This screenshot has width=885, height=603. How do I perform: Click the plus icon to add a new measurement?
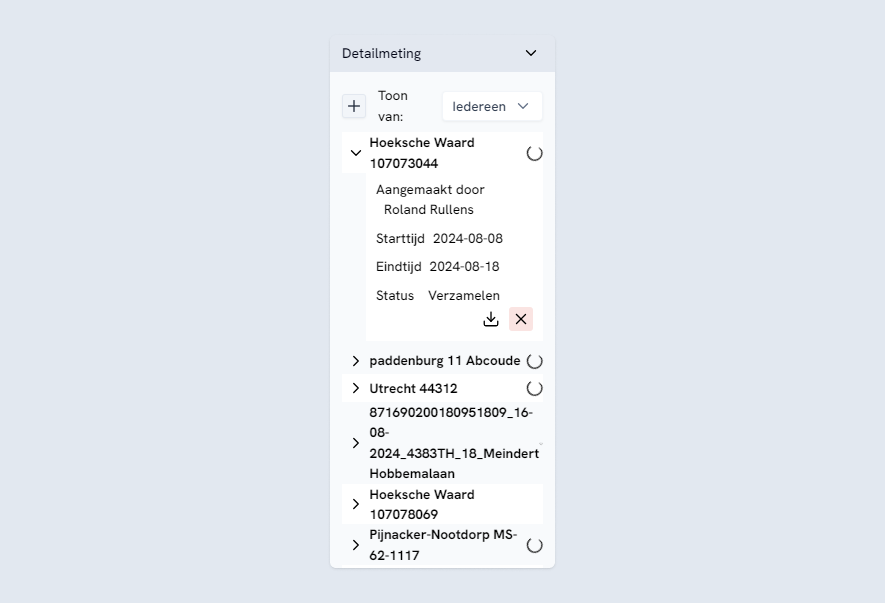(x=353, y=105)
